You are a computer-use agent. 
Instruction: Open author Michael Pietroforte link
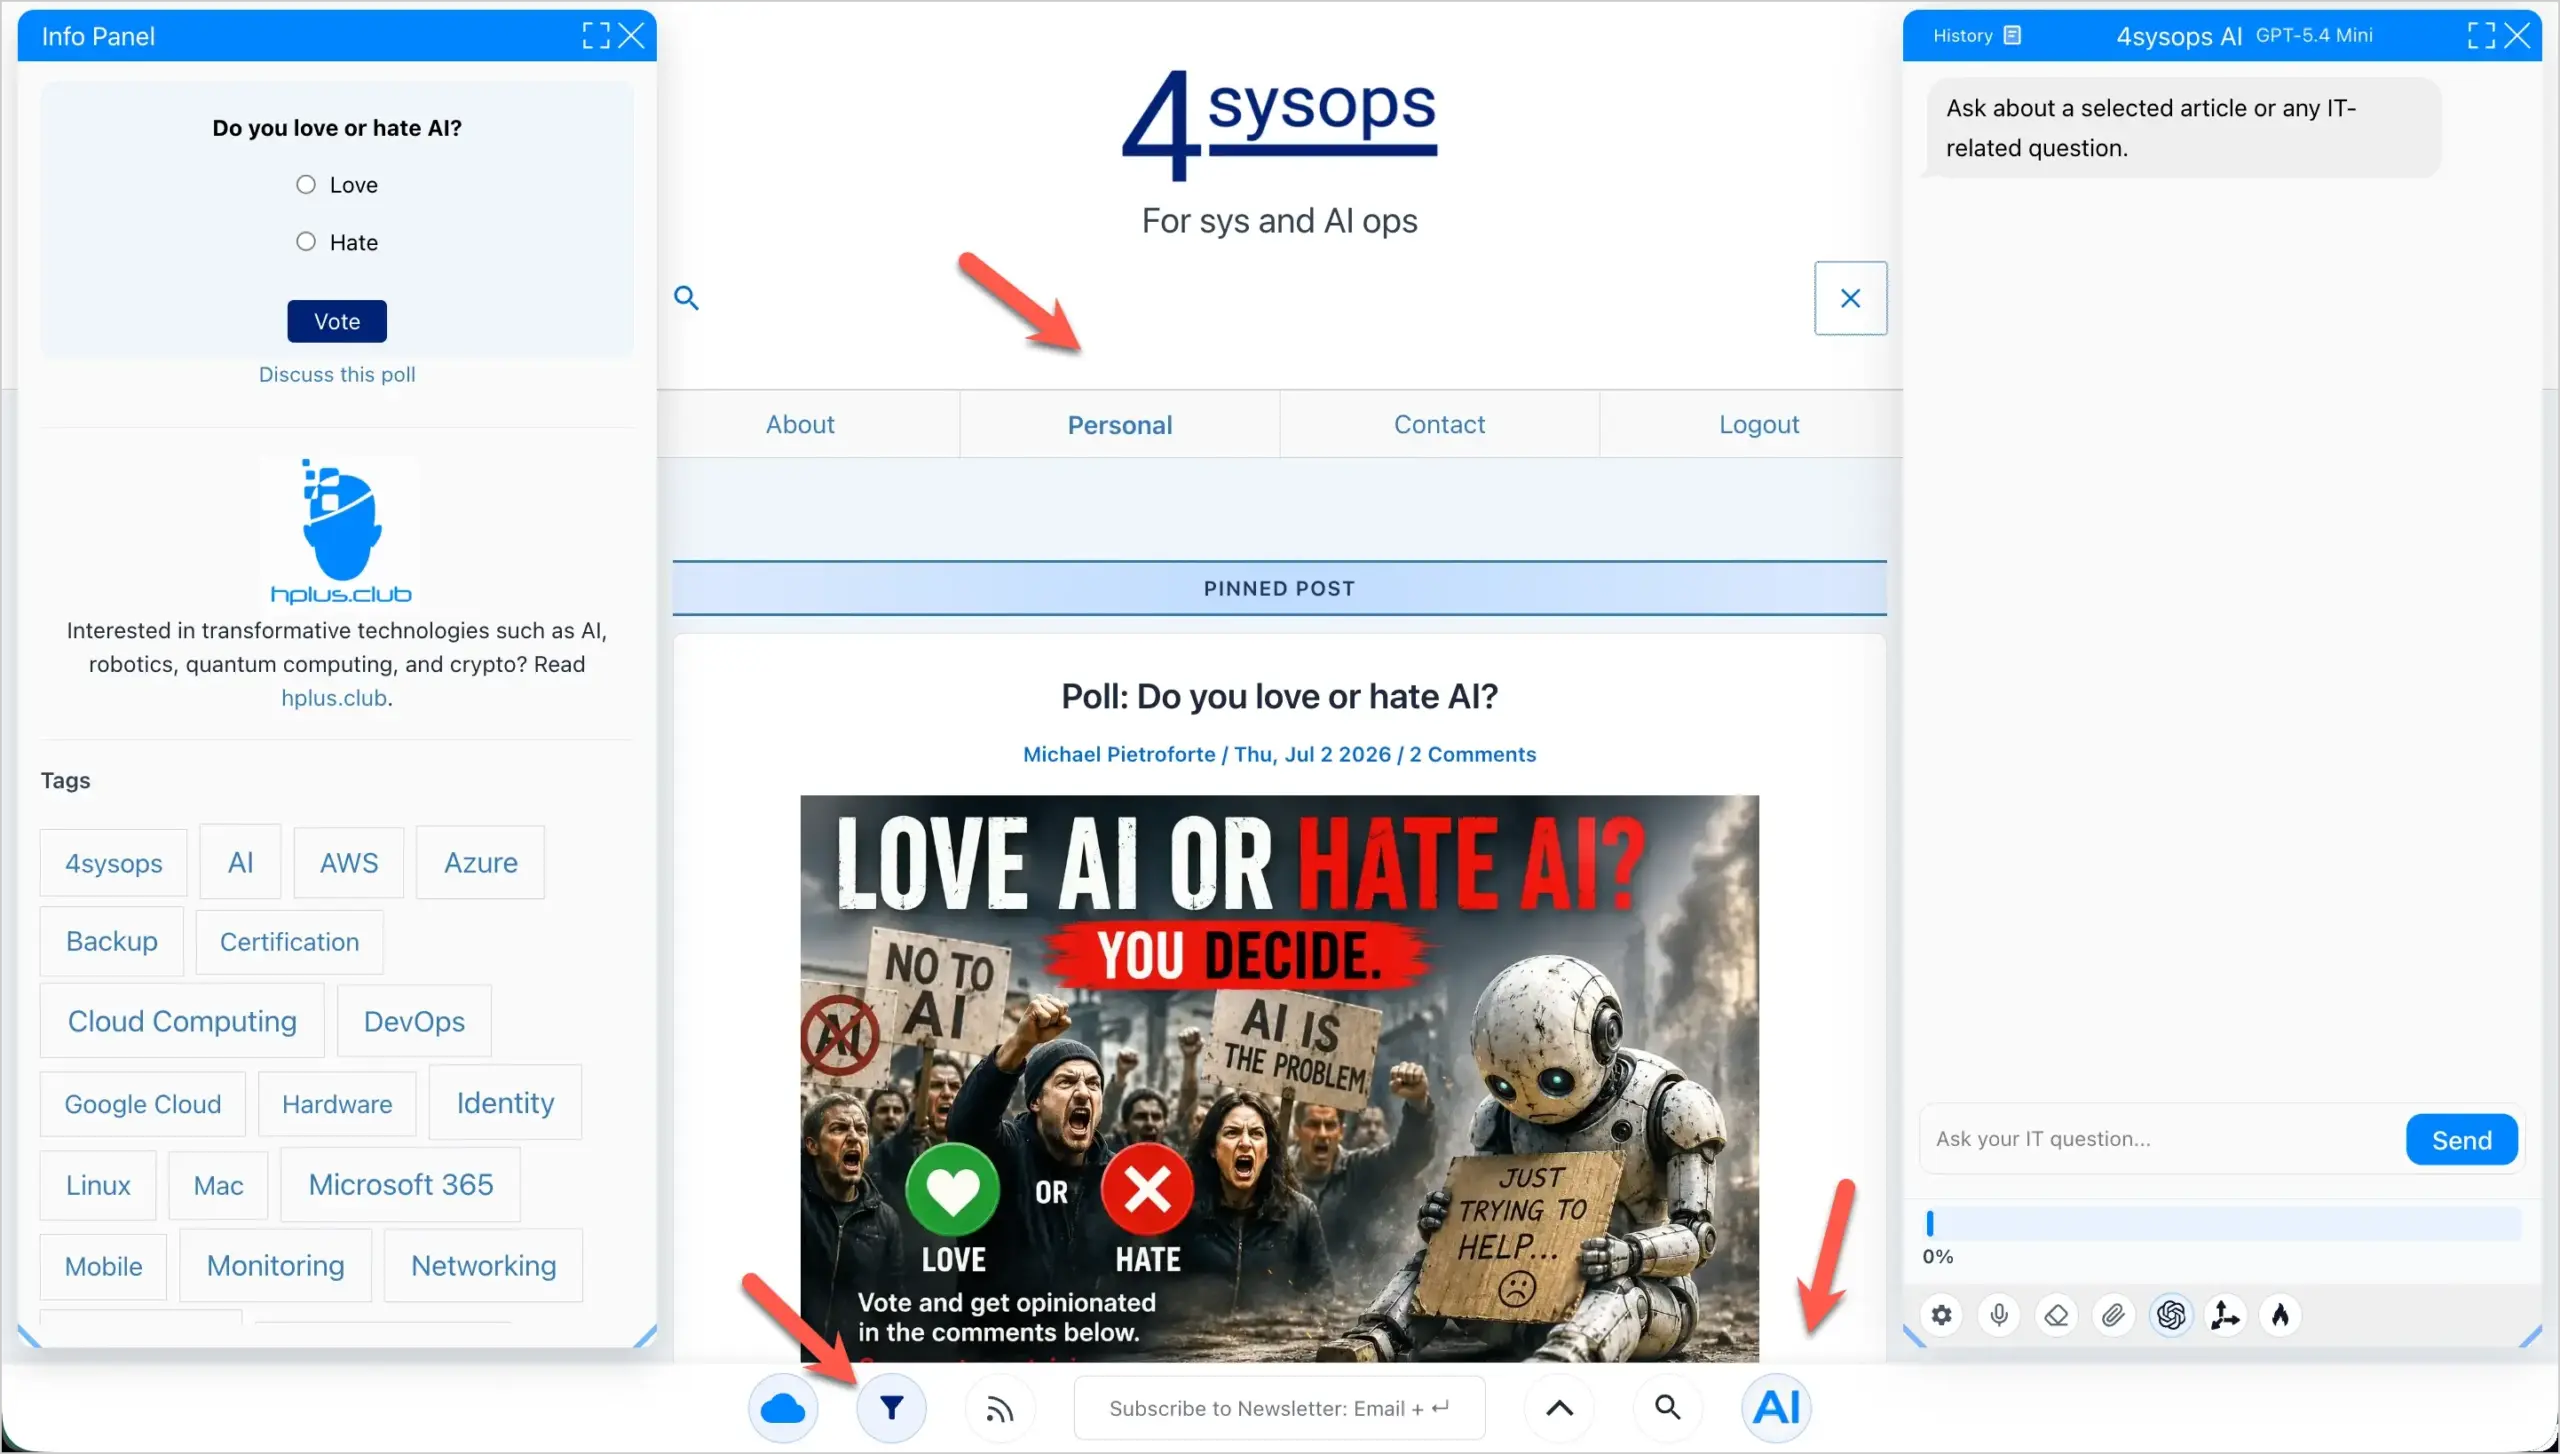tap(1119, 754)
